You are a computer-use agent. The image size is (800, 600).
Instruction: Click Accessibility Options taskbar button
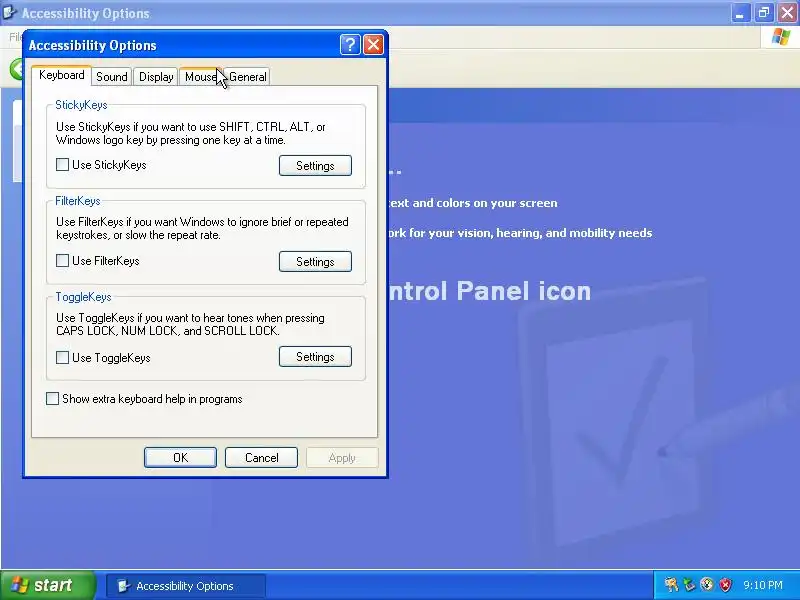coord(186,586)
